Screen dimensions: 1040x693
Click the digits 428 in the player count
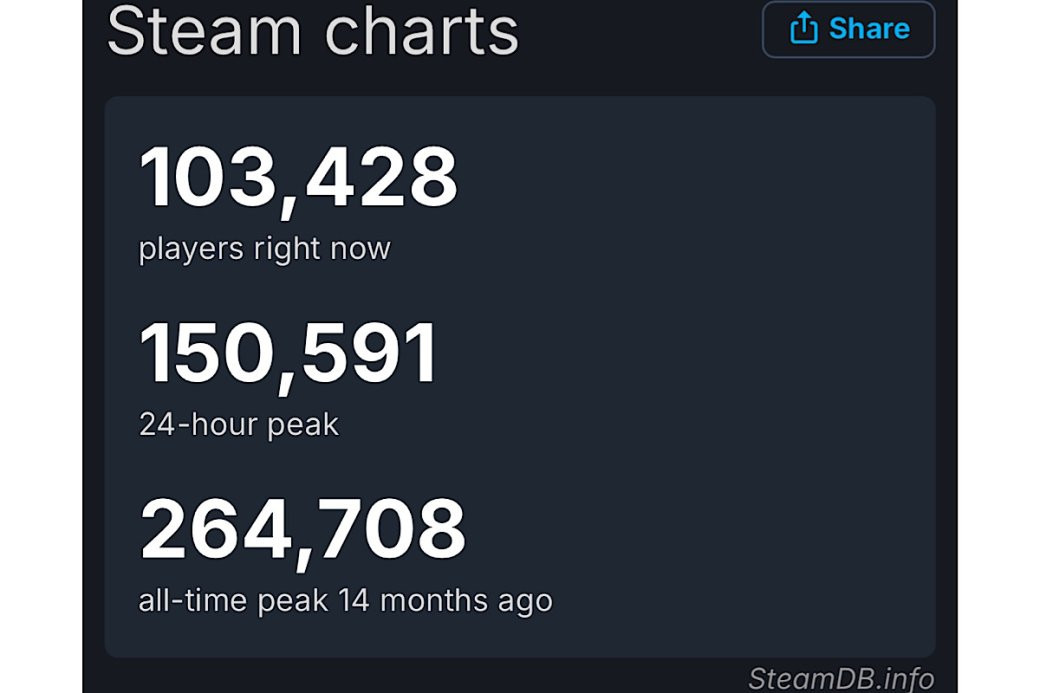click(381, 178)
